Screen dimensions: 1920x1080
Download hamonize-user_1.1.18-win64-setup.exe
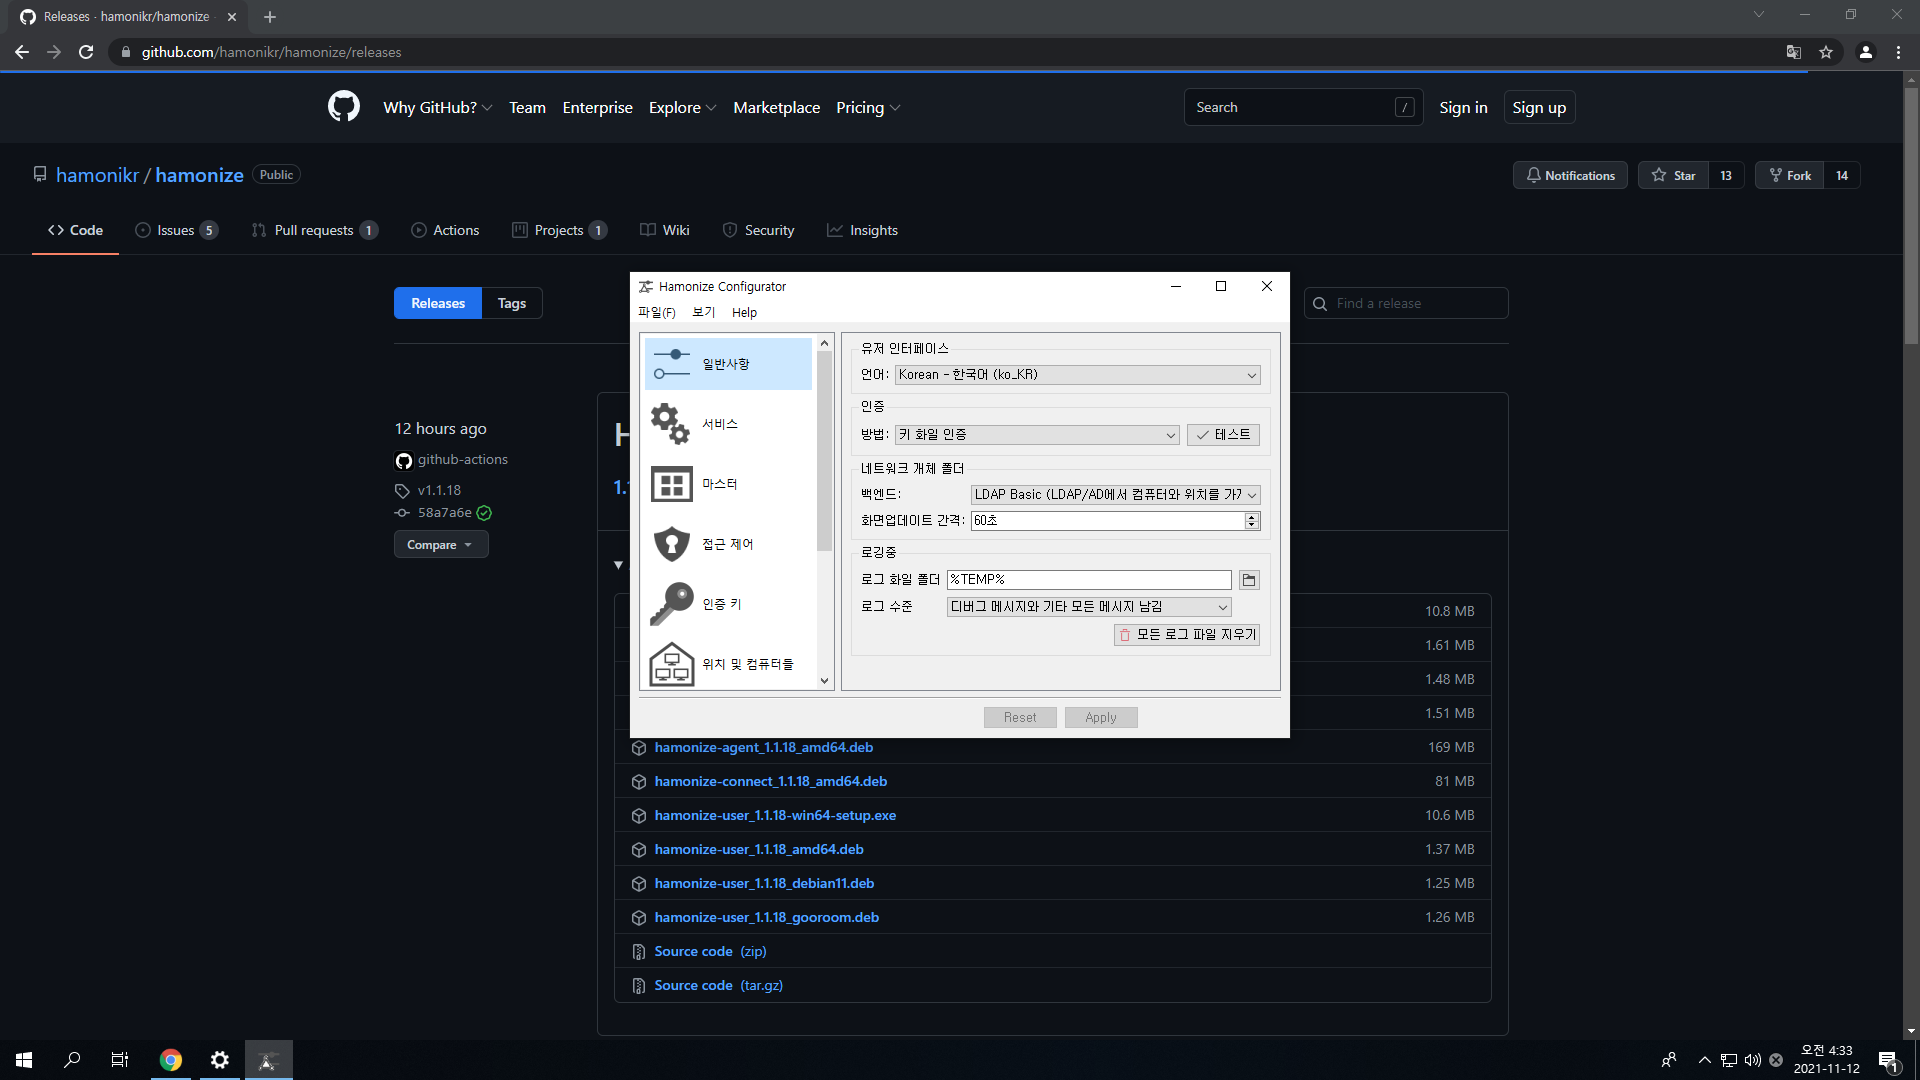(x=775, y=816)
